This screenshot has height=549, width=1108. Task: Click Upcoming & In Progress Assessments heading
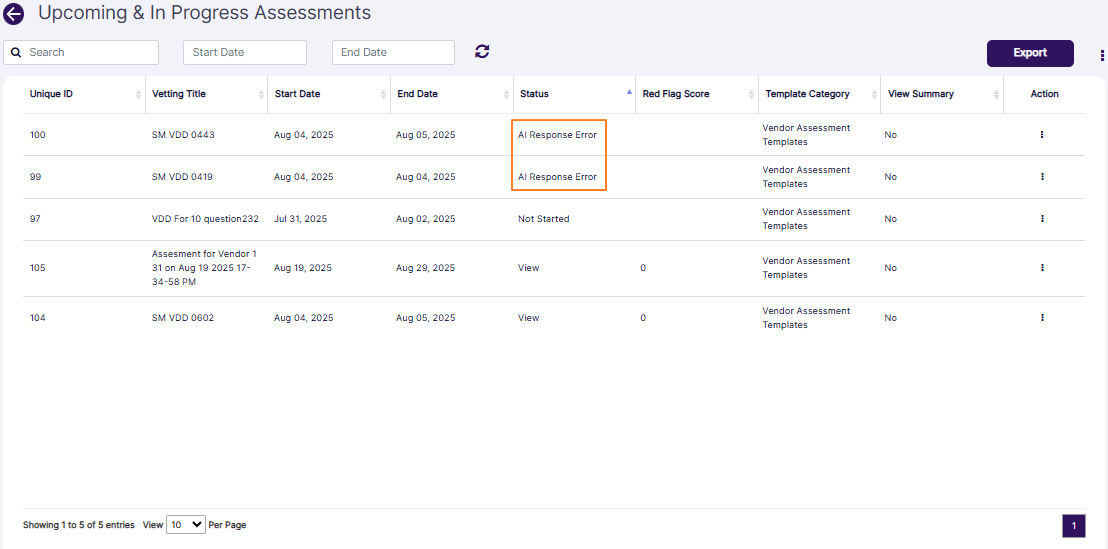click(204, 12)
